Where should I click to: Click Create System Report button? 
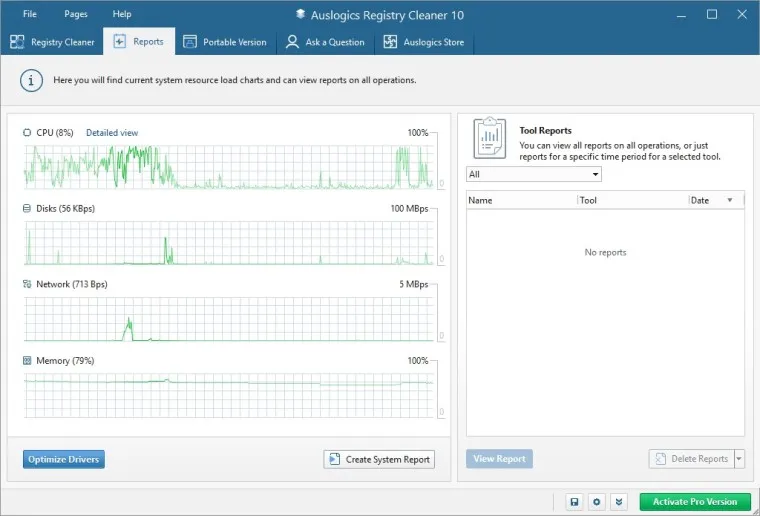(379, 459)
